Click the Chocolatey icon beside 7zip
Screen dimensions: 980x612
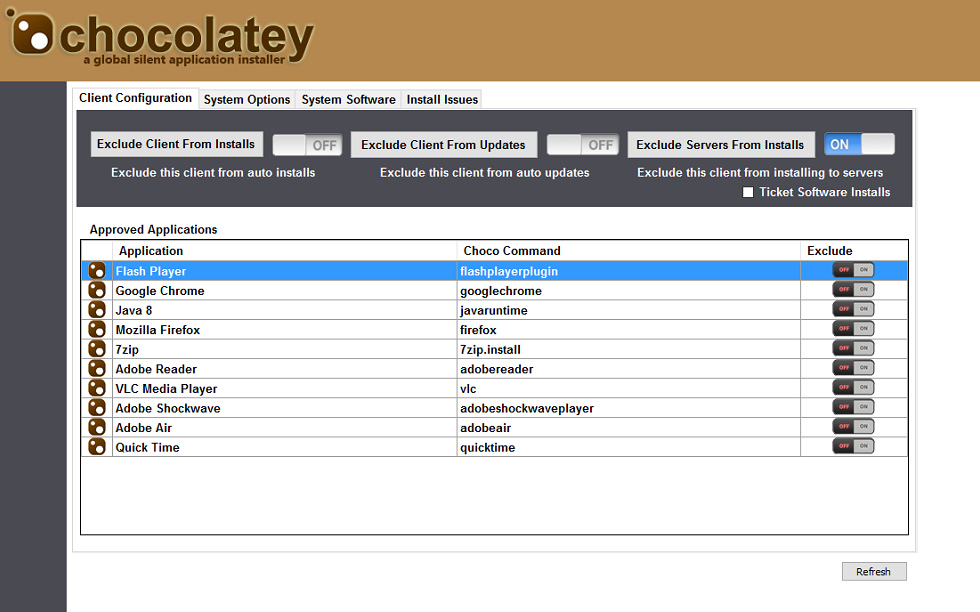coord(97,349)
